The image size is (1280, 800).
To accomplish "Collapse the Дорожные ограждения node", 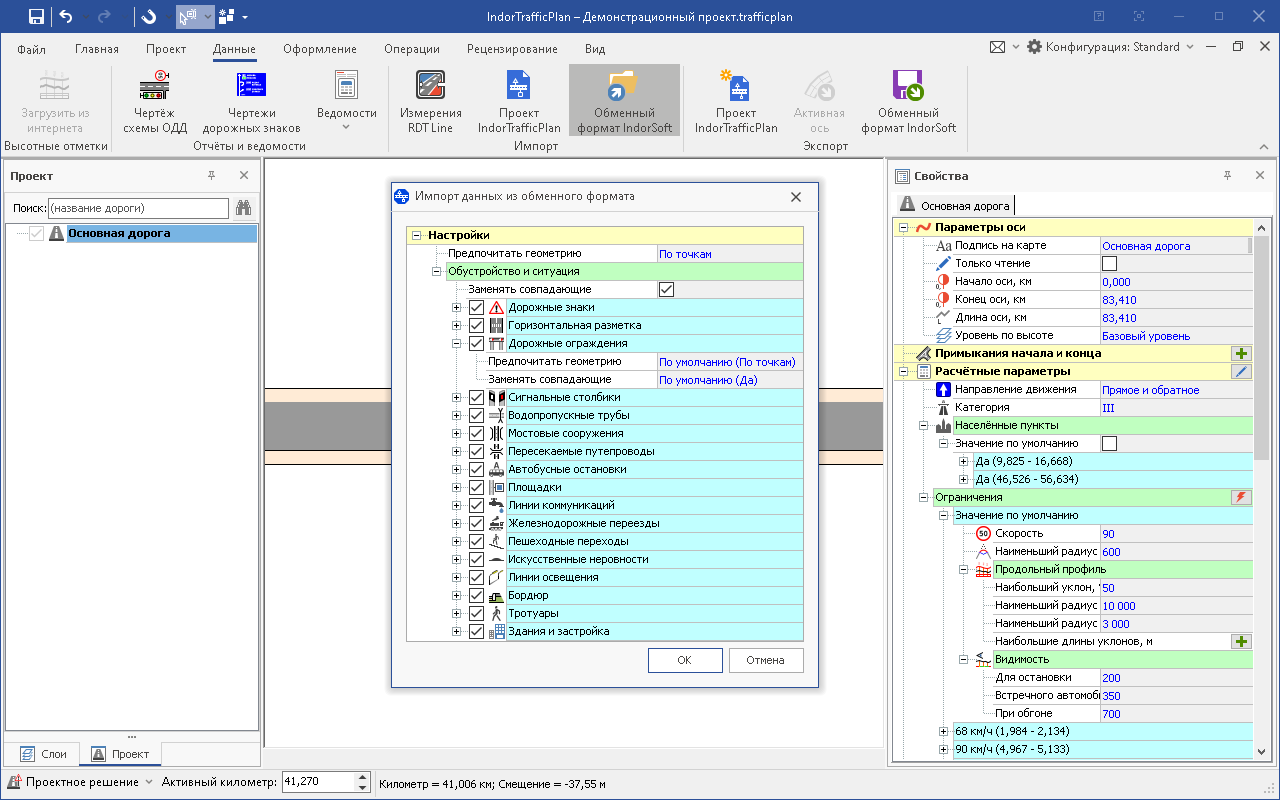I will 457,343.
